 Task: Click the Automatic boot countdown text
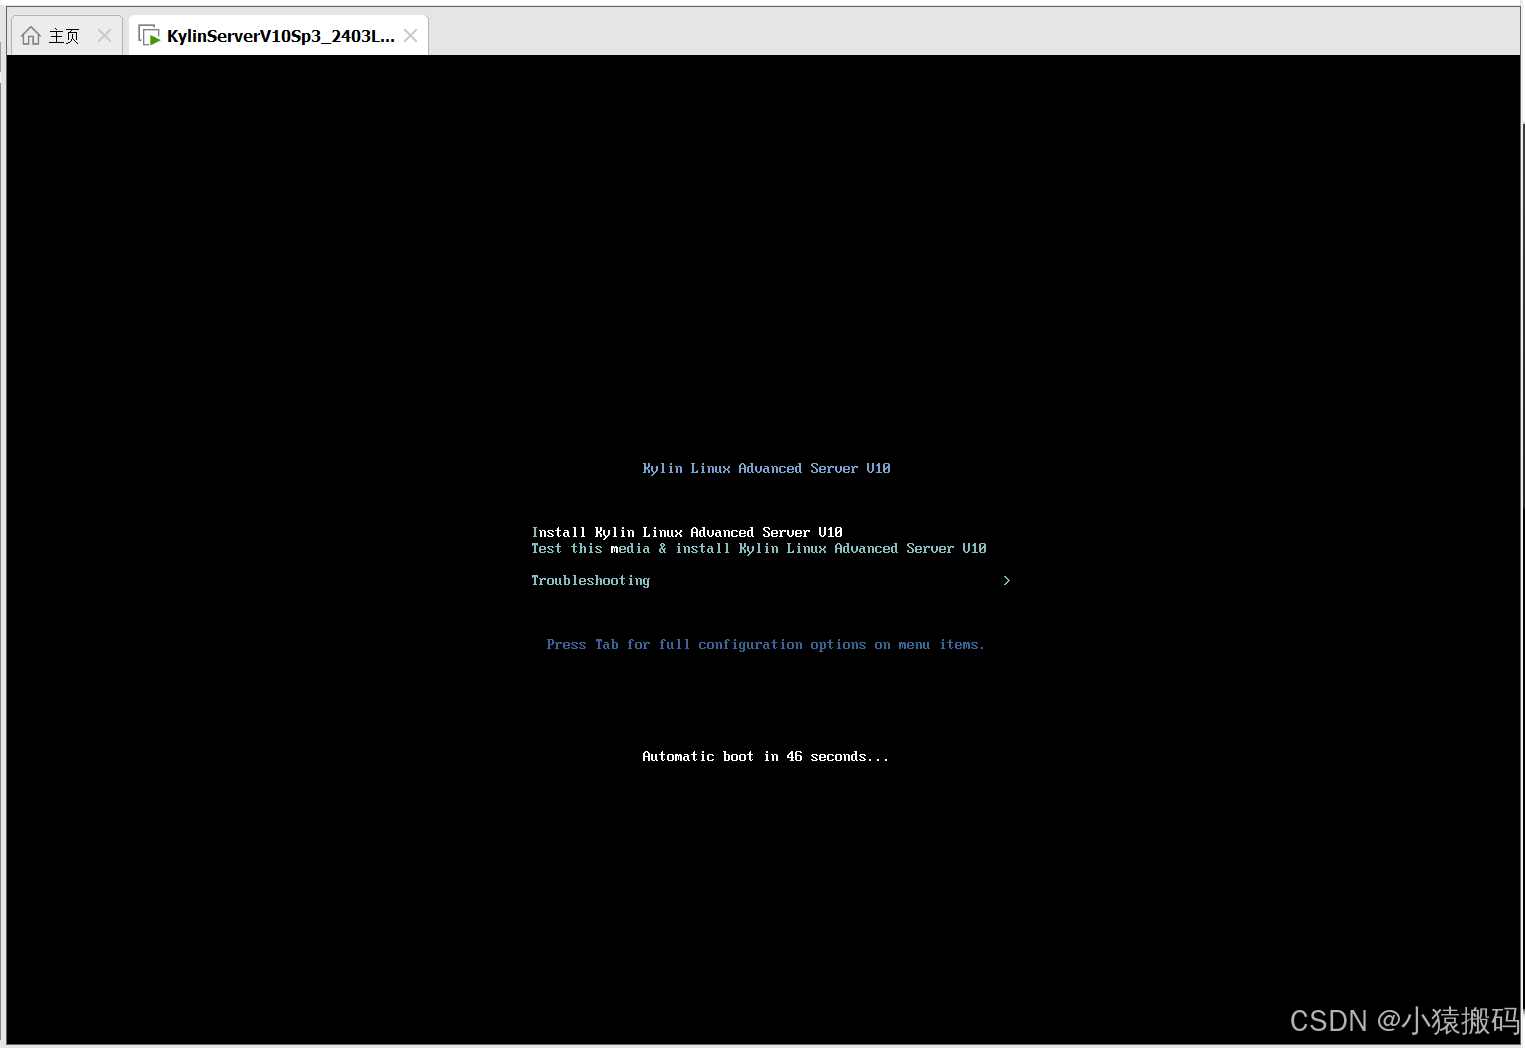point(765,756)
